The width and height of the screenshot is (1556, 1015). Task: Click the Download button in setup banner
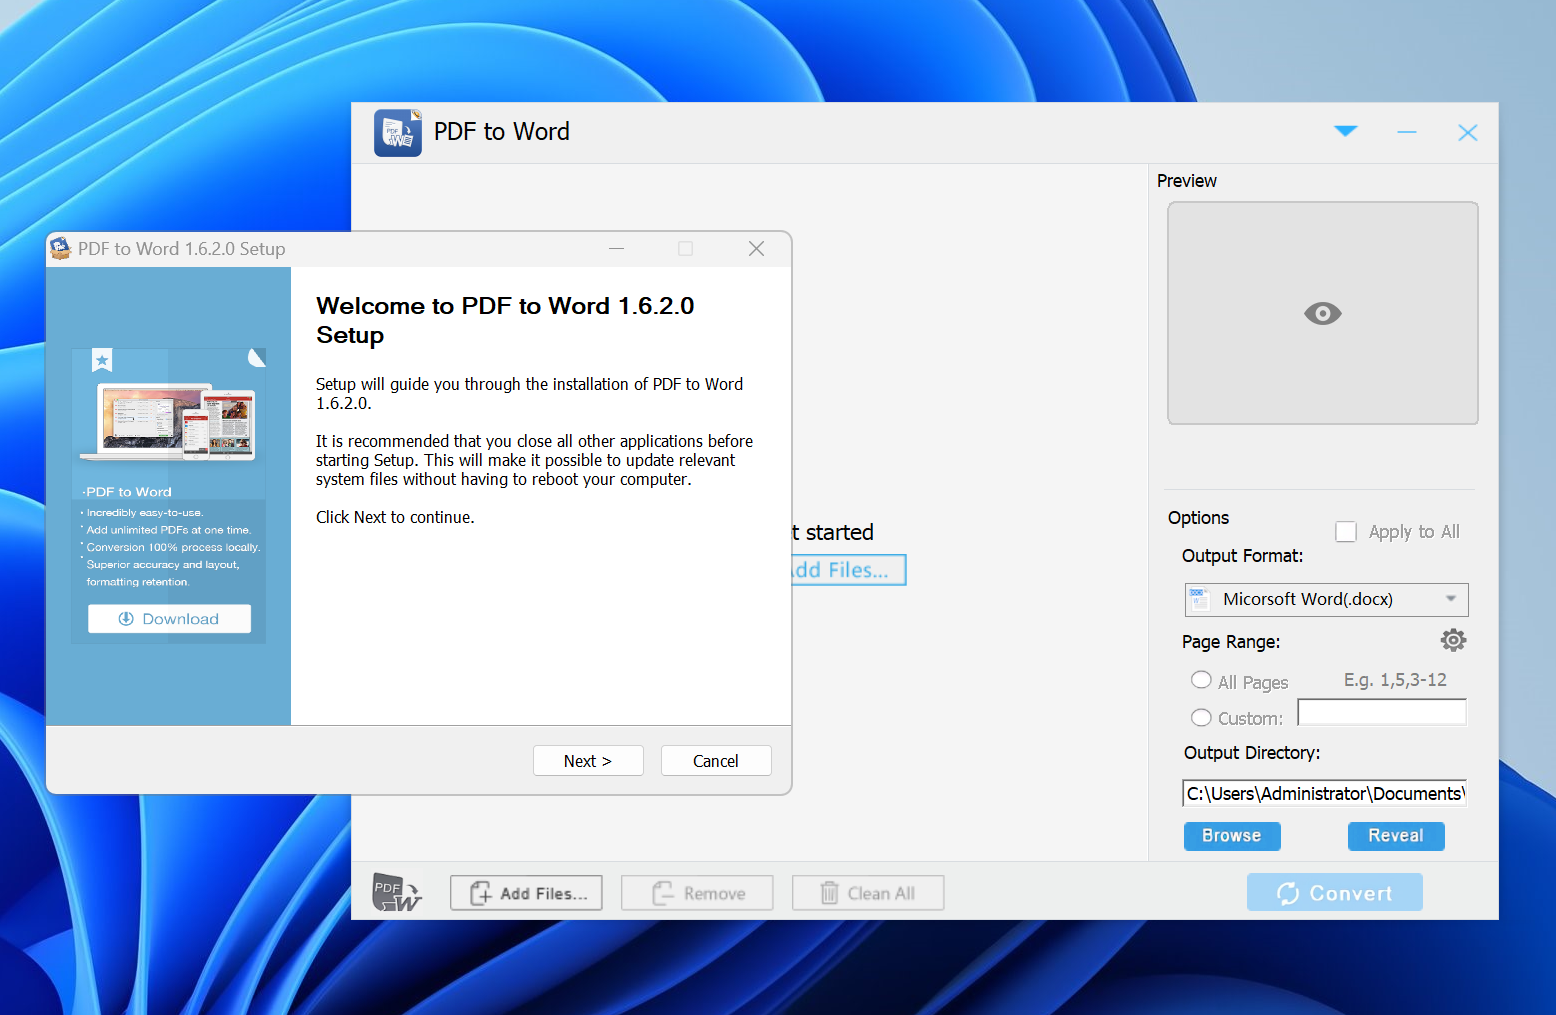point(169,619)
